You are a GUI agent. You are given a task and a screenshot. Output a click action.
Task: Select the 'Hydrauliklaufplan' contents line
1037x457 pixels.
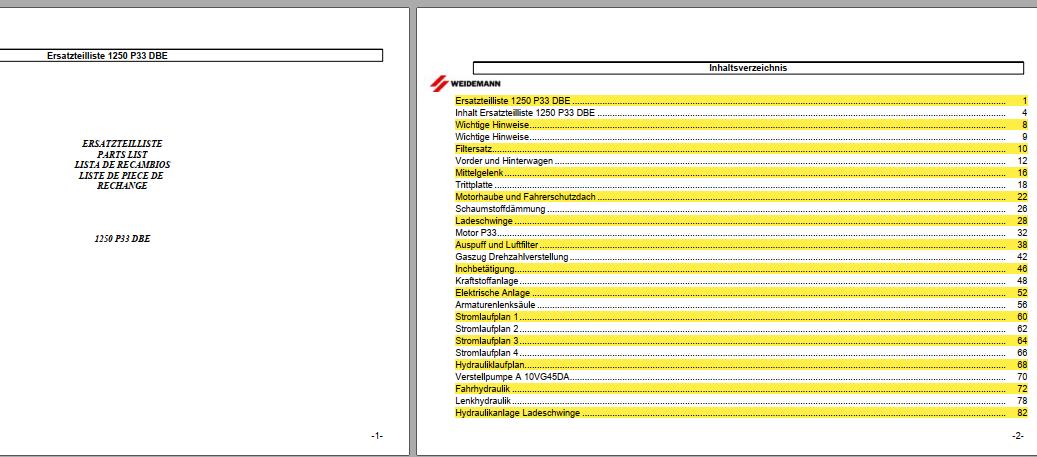(x=741, y=365)
